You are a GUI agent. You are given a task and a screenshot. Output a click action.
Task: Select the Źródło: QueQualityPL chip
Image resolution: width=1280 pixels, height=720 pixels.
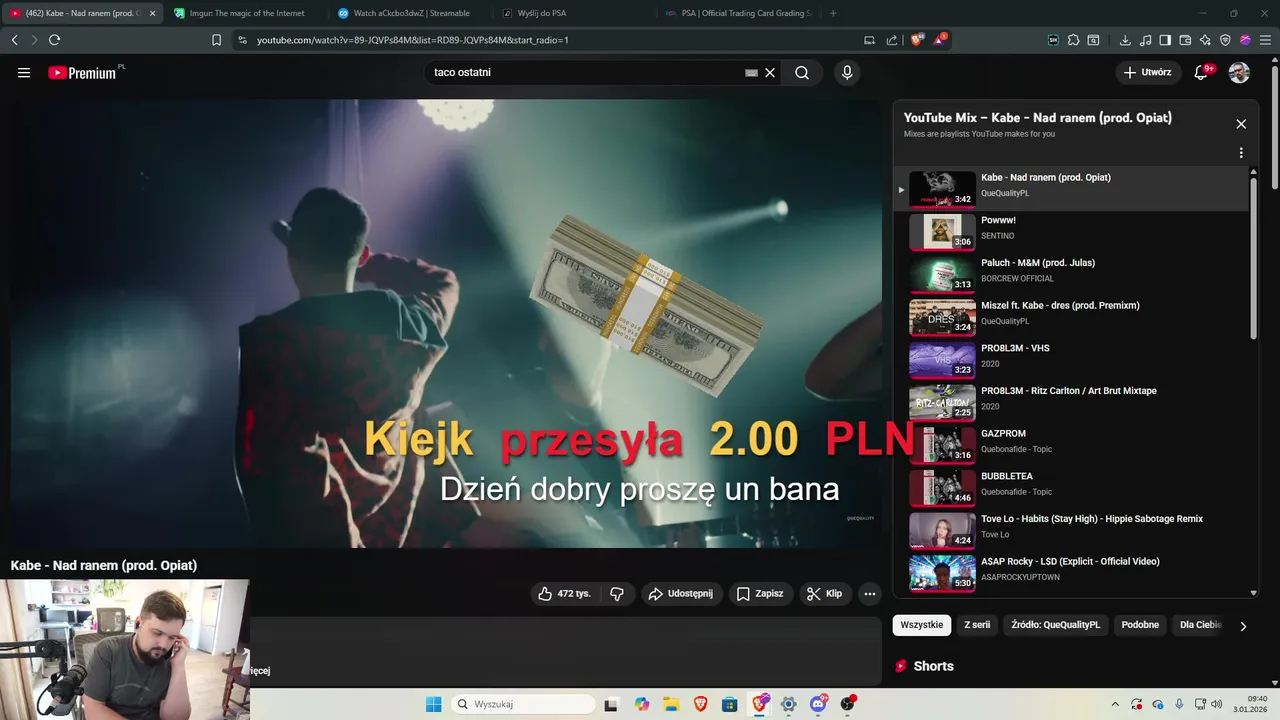click(x=1055, y=625)
